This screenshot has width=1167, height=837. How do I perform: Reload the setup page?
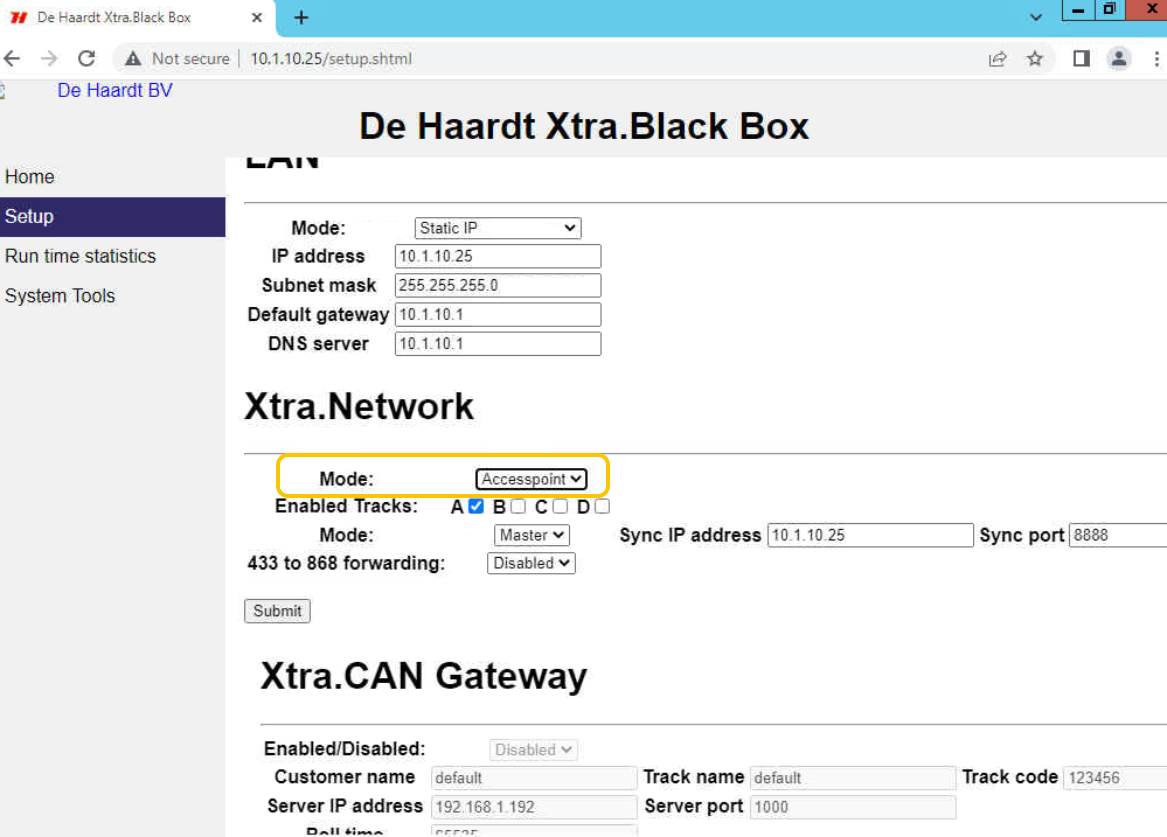[87, 58]
